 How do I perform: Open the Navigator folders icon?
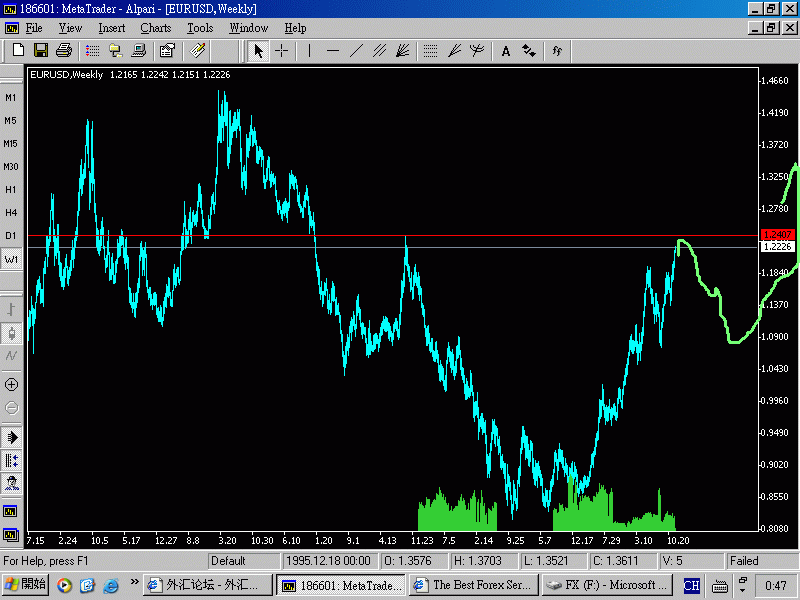click(116, 51)
